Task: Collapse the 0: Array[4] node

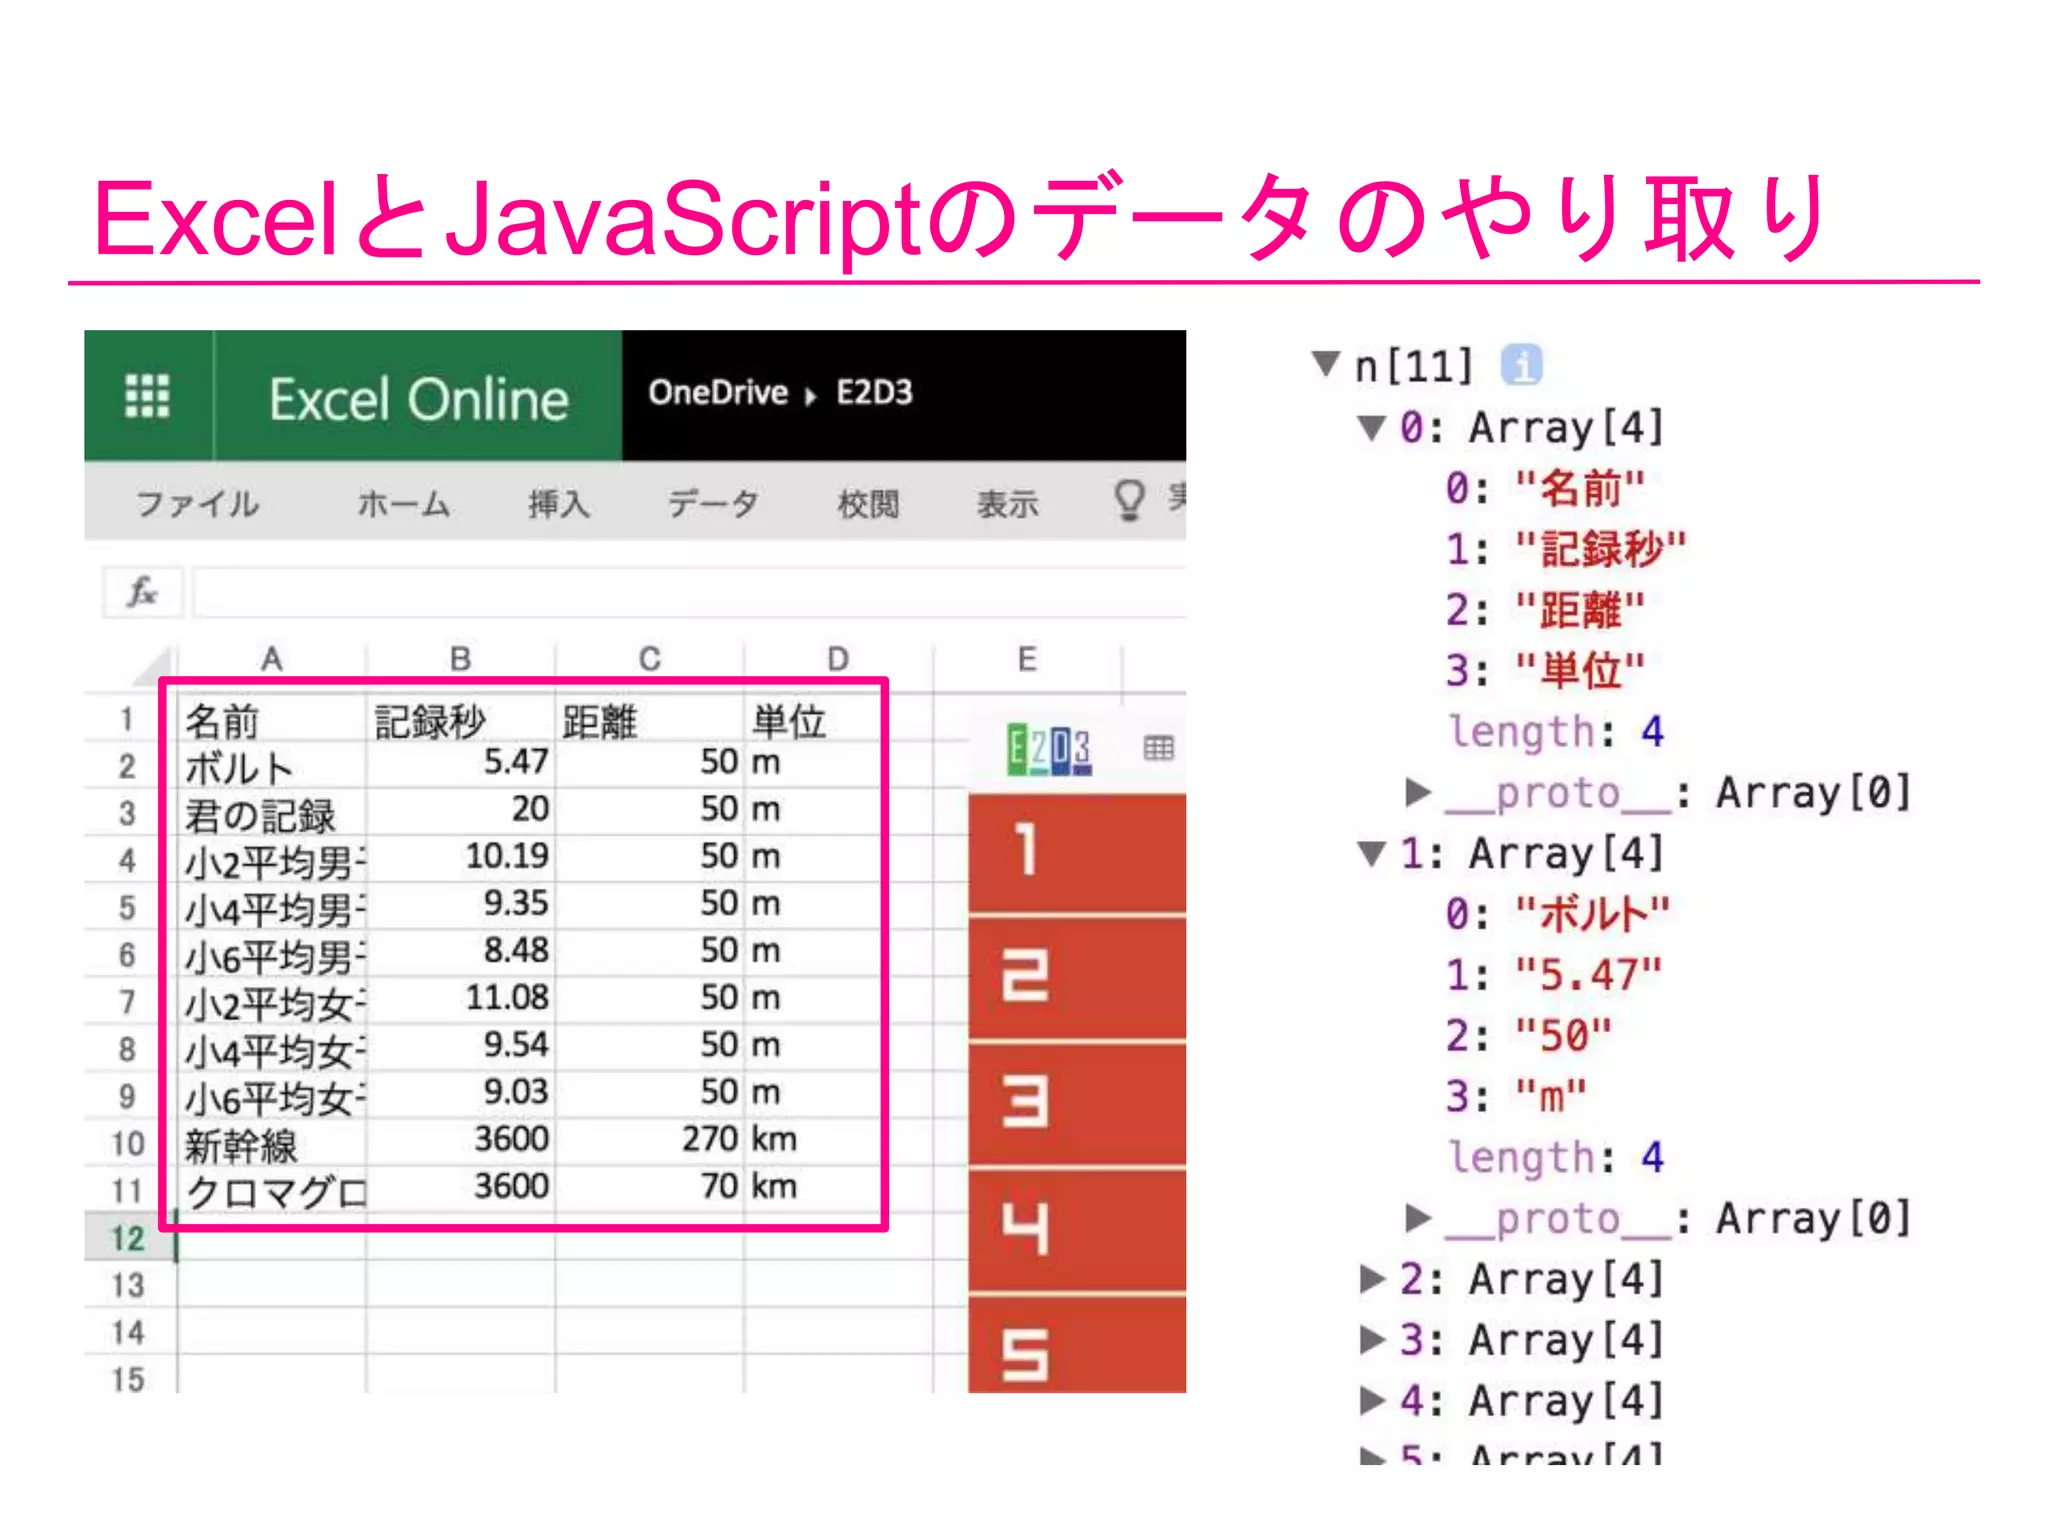Action: [1372, 427]
